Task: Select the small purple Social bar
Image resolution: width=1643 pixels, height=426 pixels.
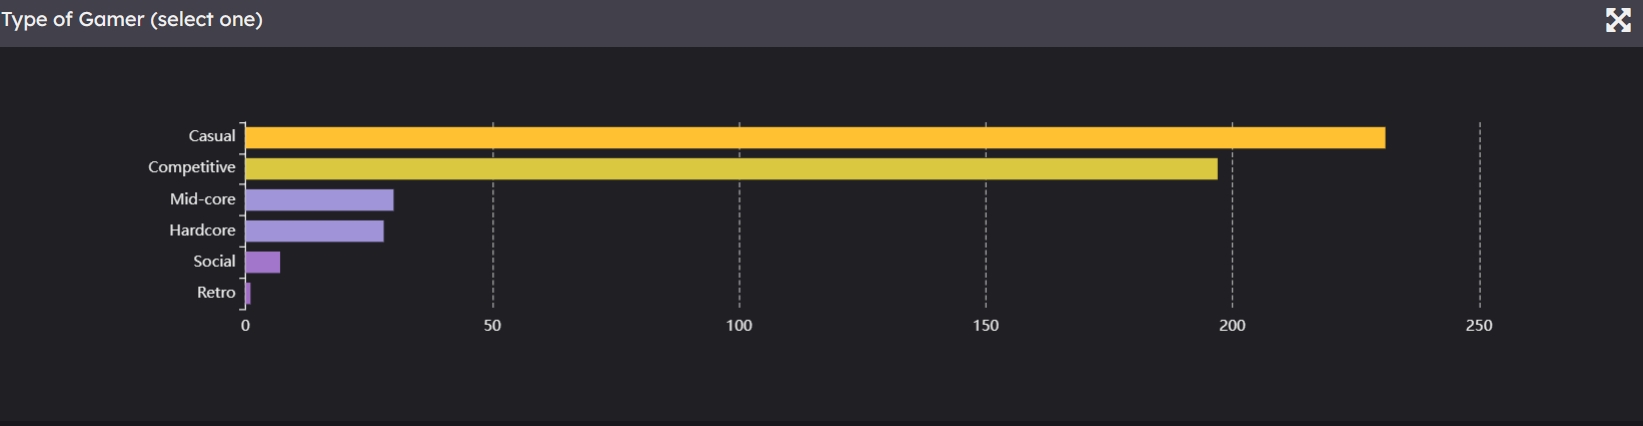Action: [262, 262]
